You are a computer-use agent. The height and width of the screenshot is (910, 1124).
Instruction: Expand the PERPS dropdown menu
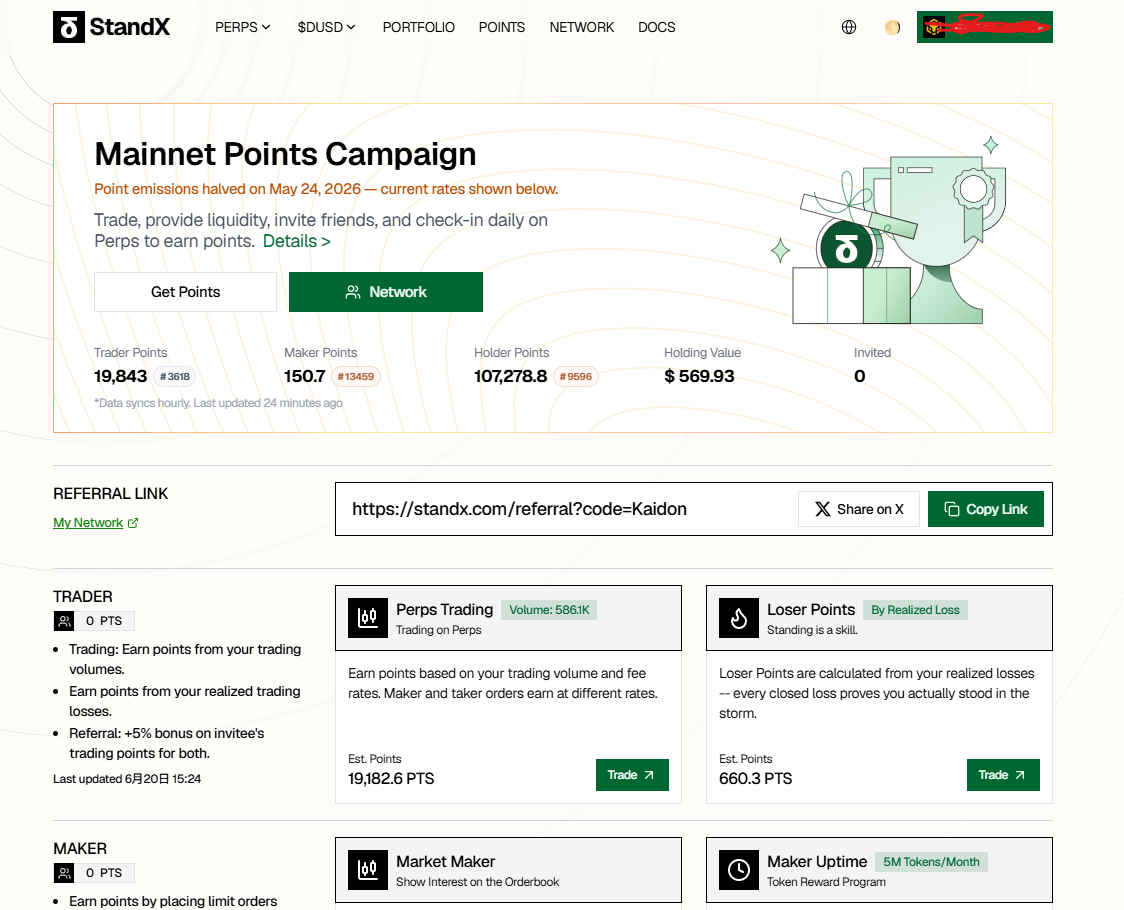[x=243, y=27]
